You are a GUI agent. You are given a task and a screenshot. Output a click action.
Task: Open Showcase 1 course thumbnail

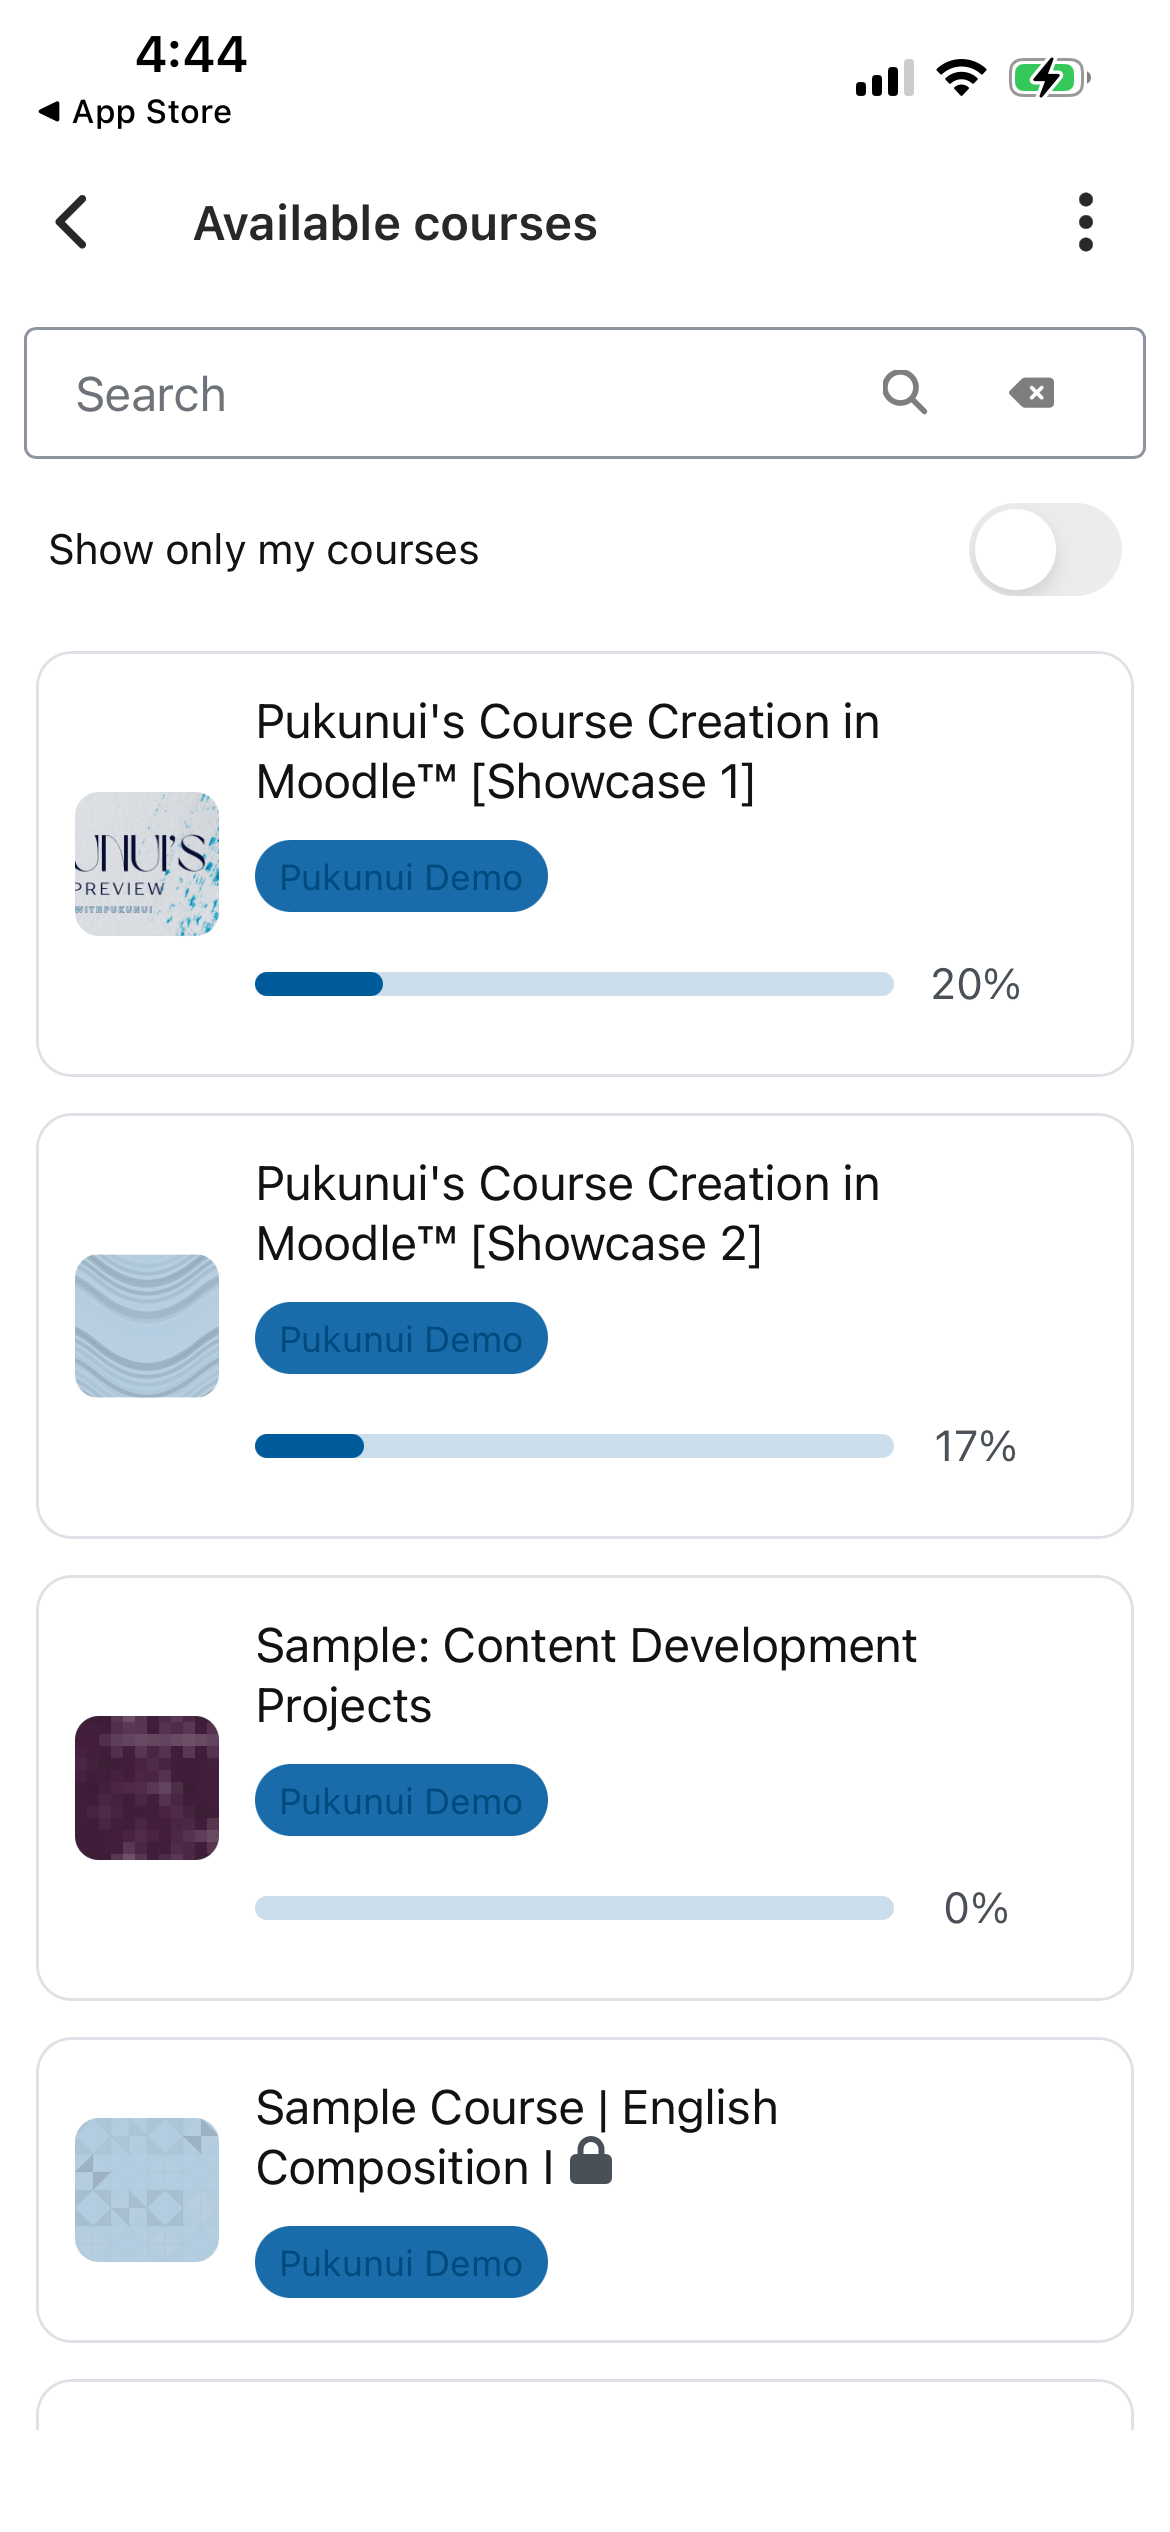(147, 864)
